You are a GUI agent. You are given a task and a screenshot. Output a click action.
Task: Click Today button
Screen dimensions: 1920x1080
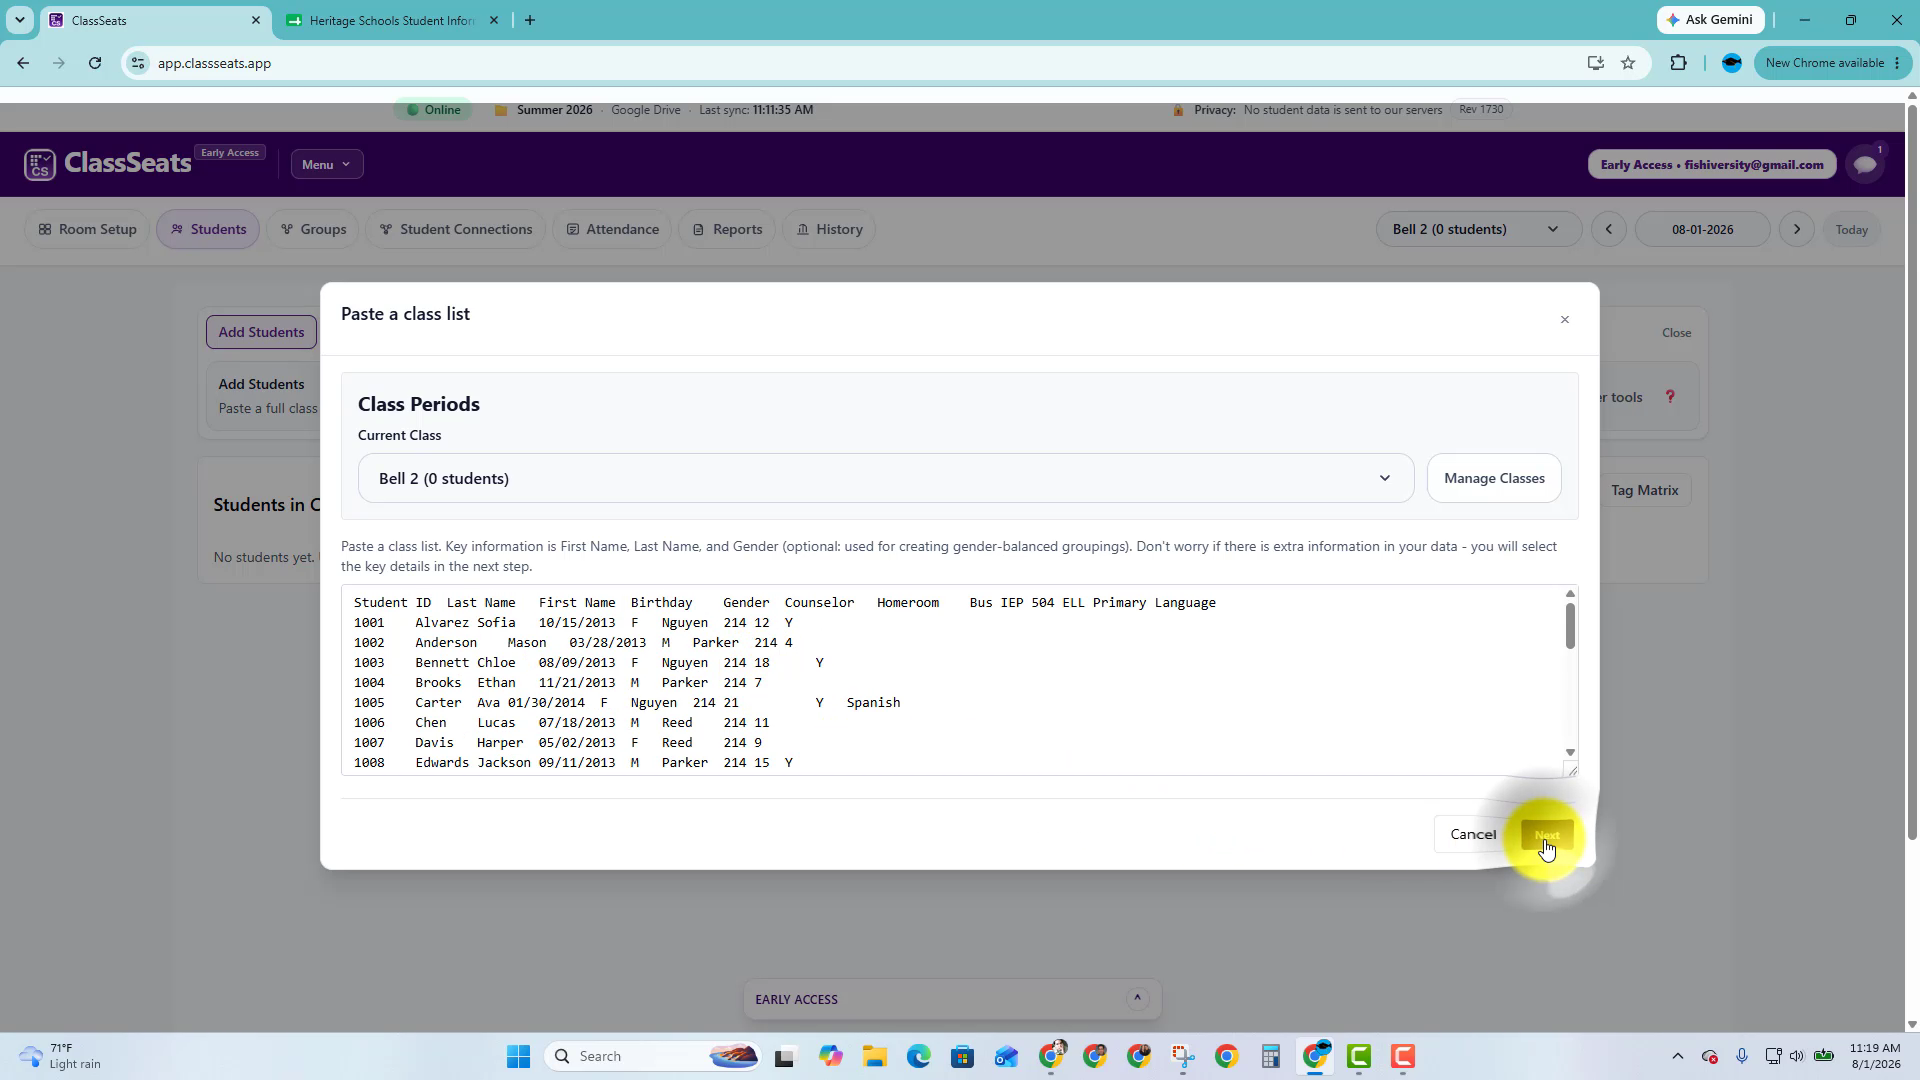[x=1852, y=230]
